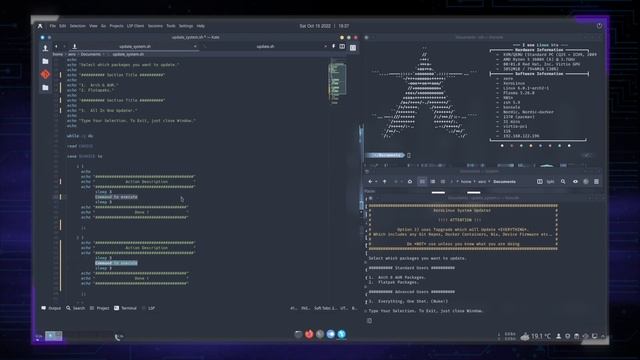Launch Firefox-like red icon in dock
This screenshot has width=640, height=360.
coord(309,334)
